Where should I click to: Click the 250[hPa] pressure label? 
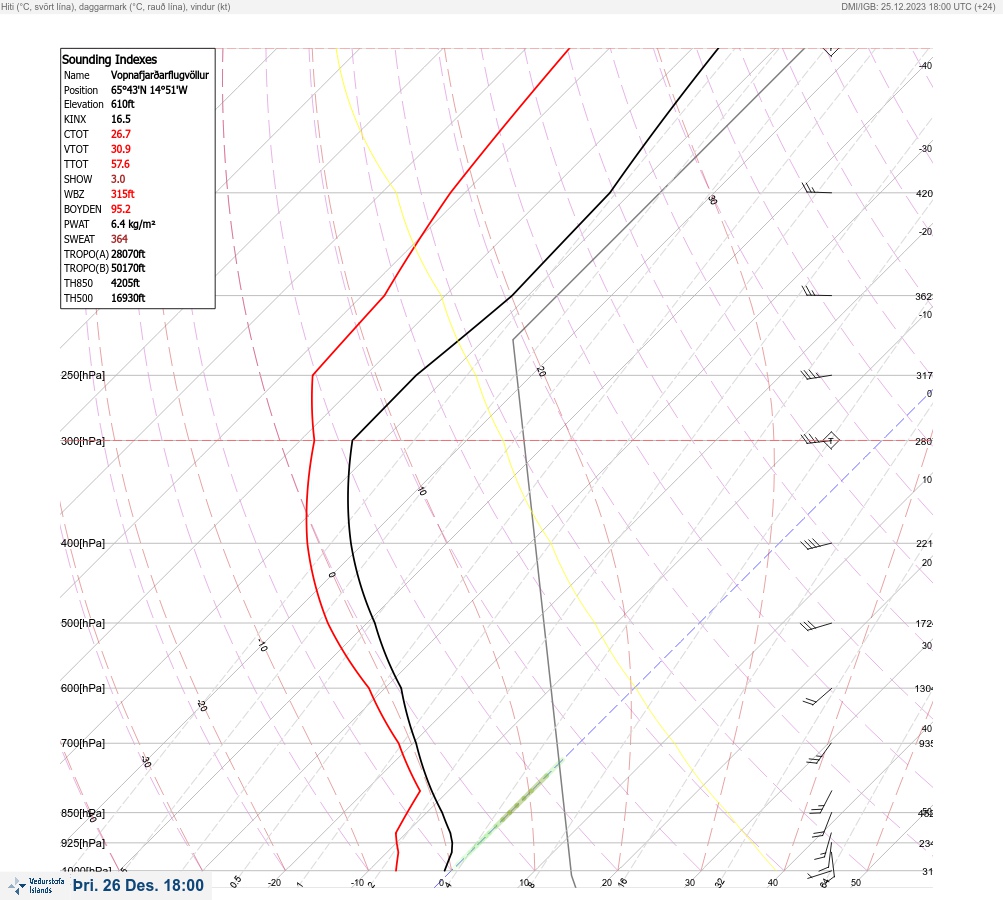click(x=83, y=375)
